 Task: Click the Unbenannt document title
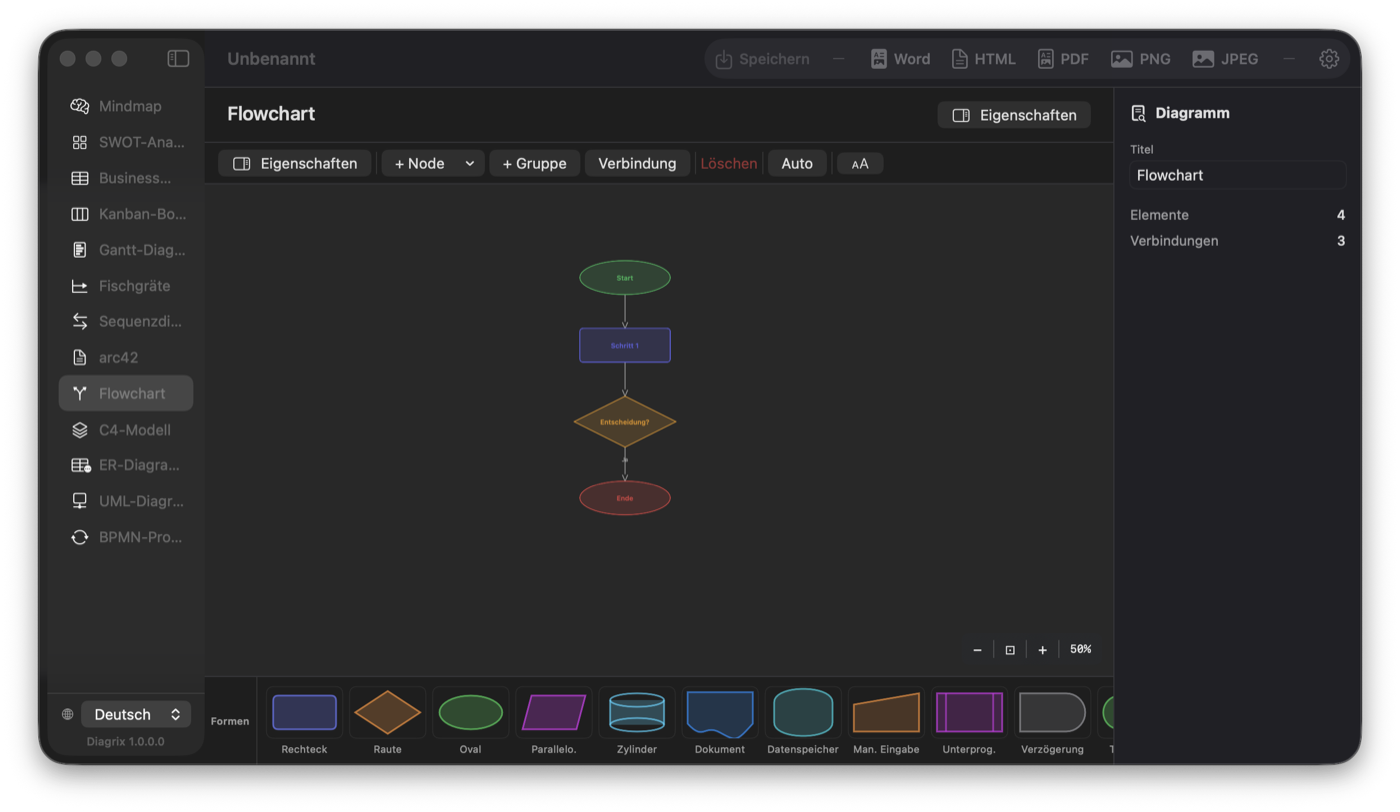tap(271, 59)
